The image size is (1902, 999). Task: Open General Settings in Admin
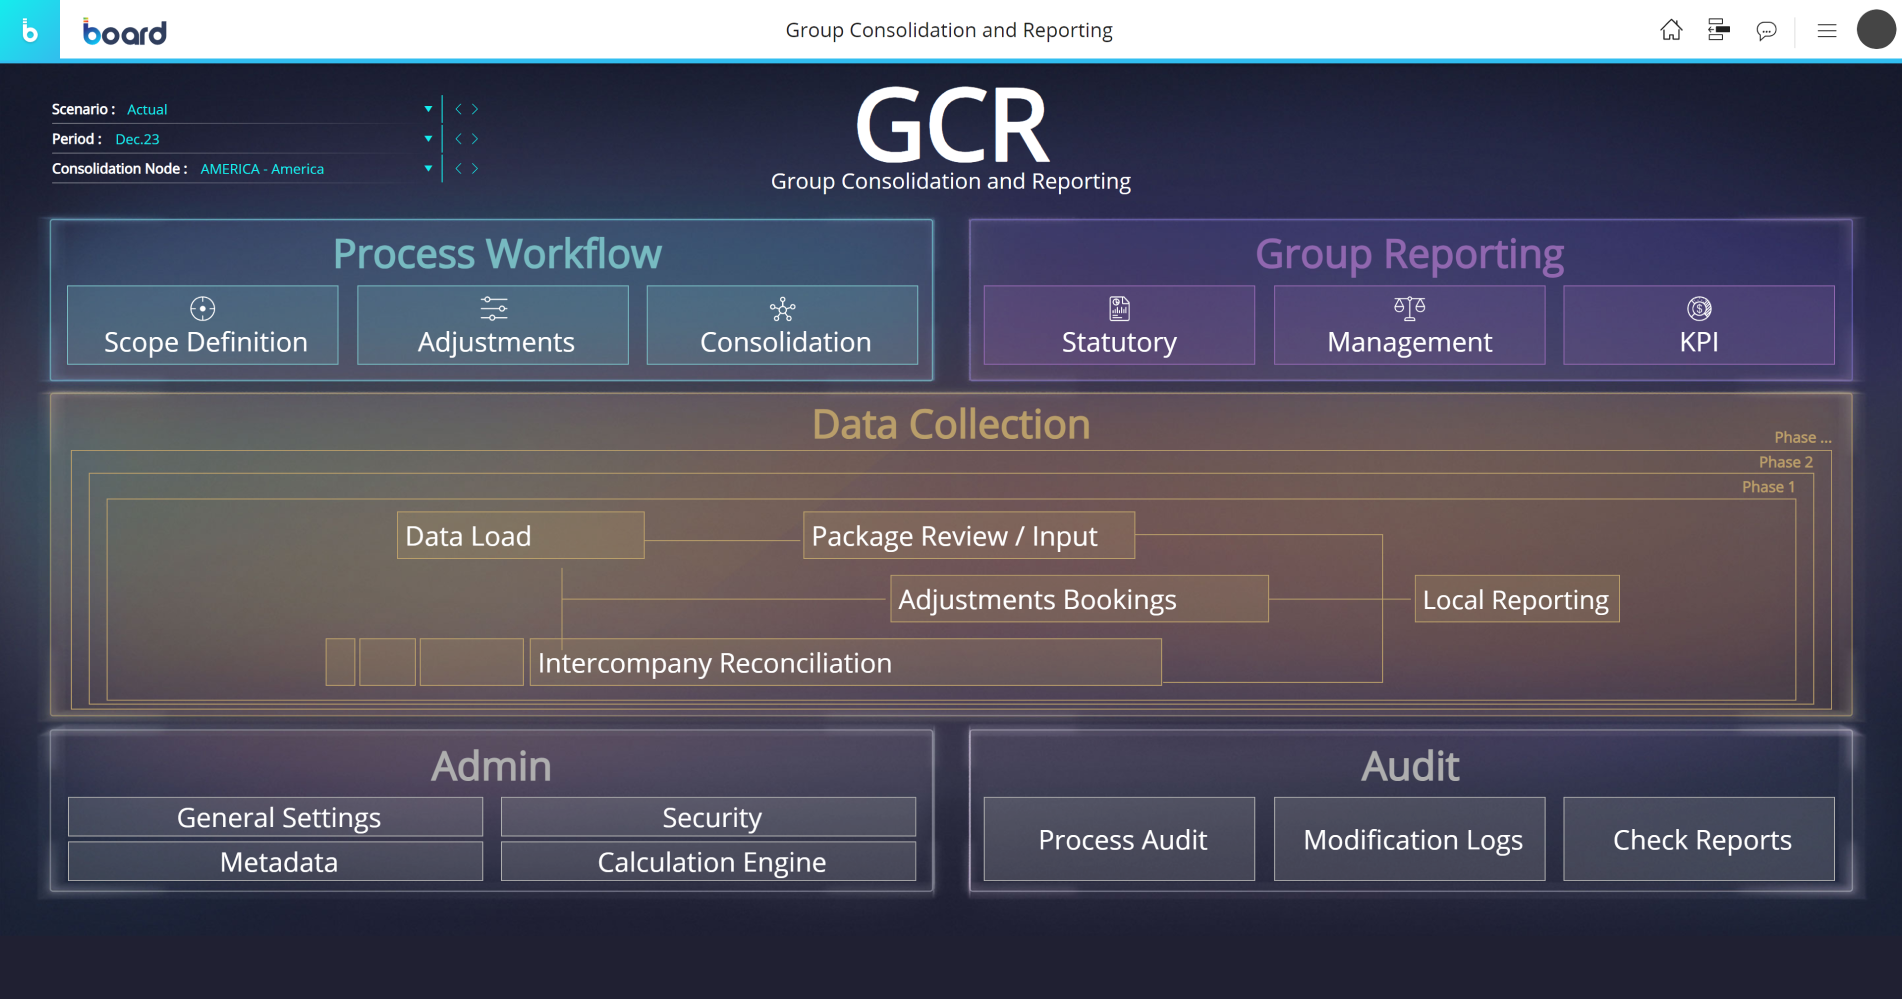point(275,817)
